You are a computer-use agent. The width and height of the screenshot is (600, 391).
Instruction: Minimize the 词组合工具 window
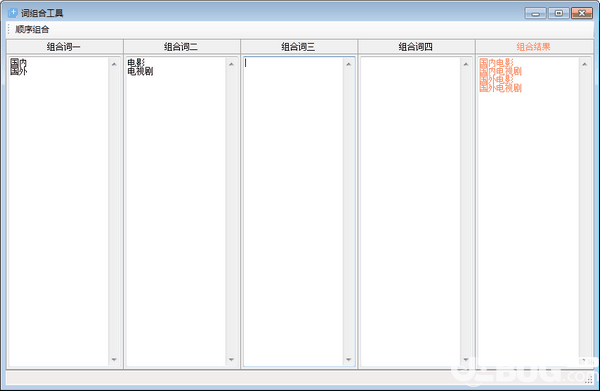click(535, 13)
